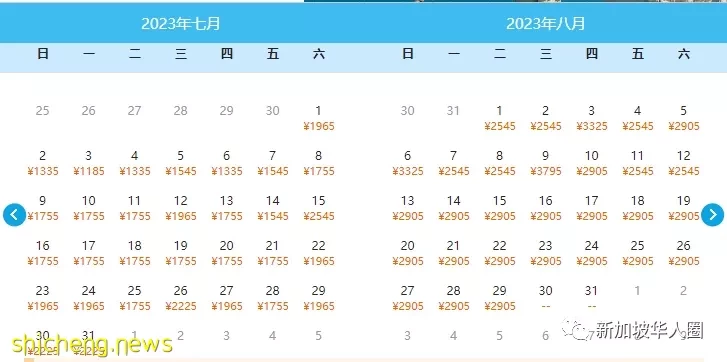Choose July 14 priced ¥1545

[273, 208]
